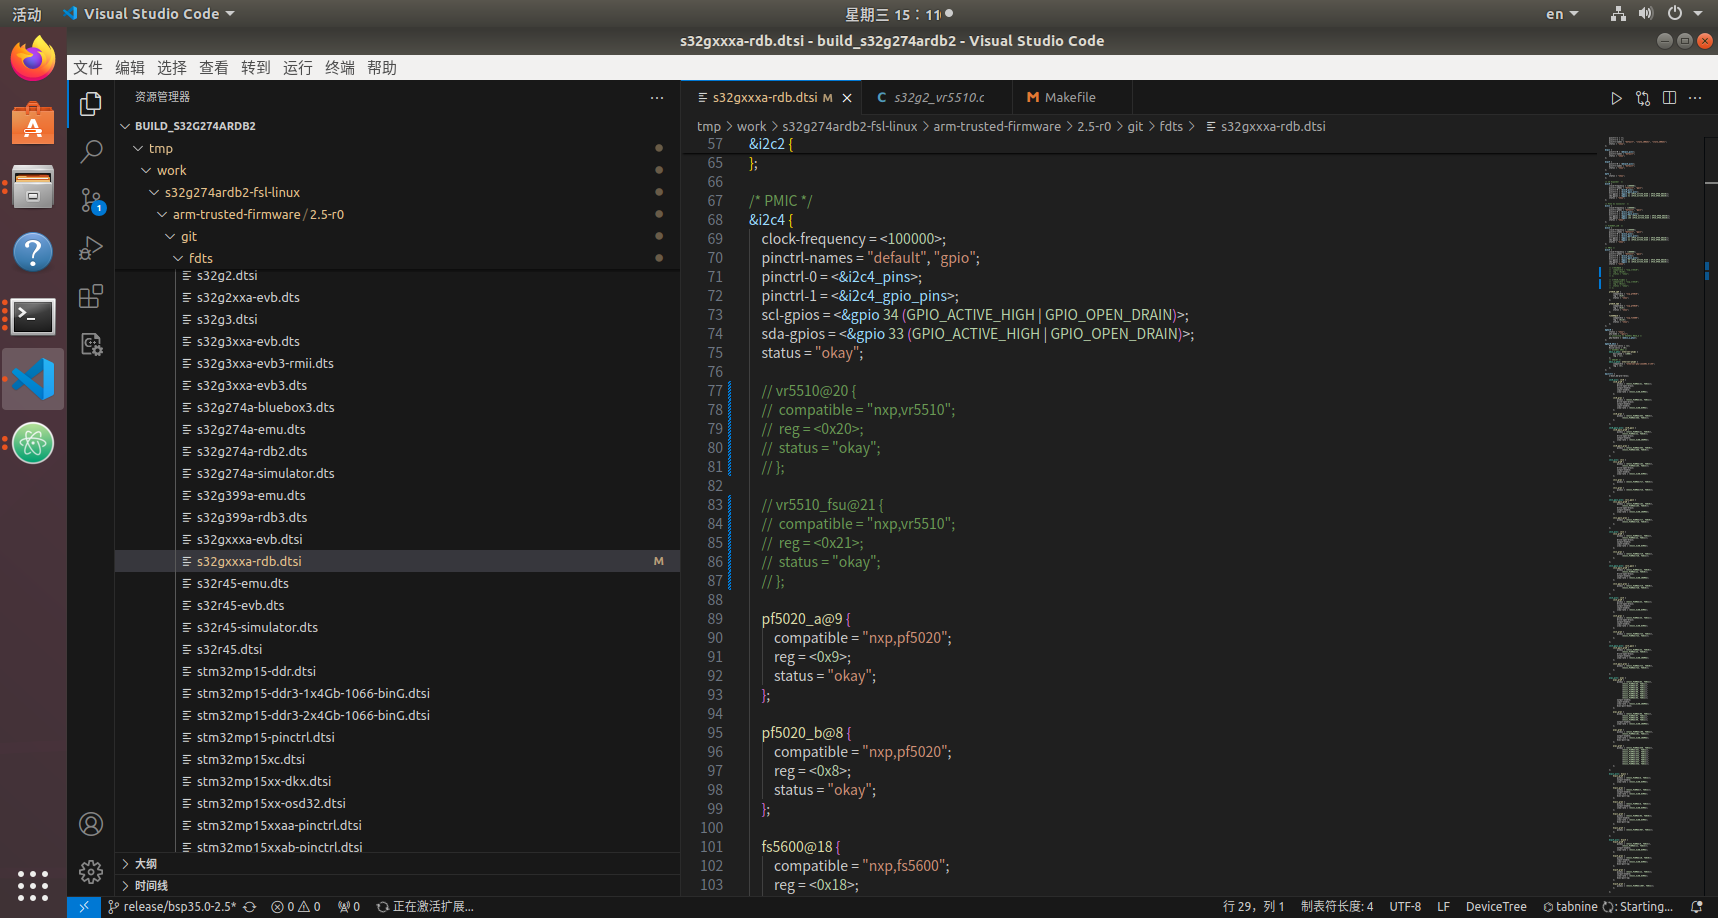Click the Run file play icon
This screenshot has height=918, width=1718.
(x=1616, y=98)
